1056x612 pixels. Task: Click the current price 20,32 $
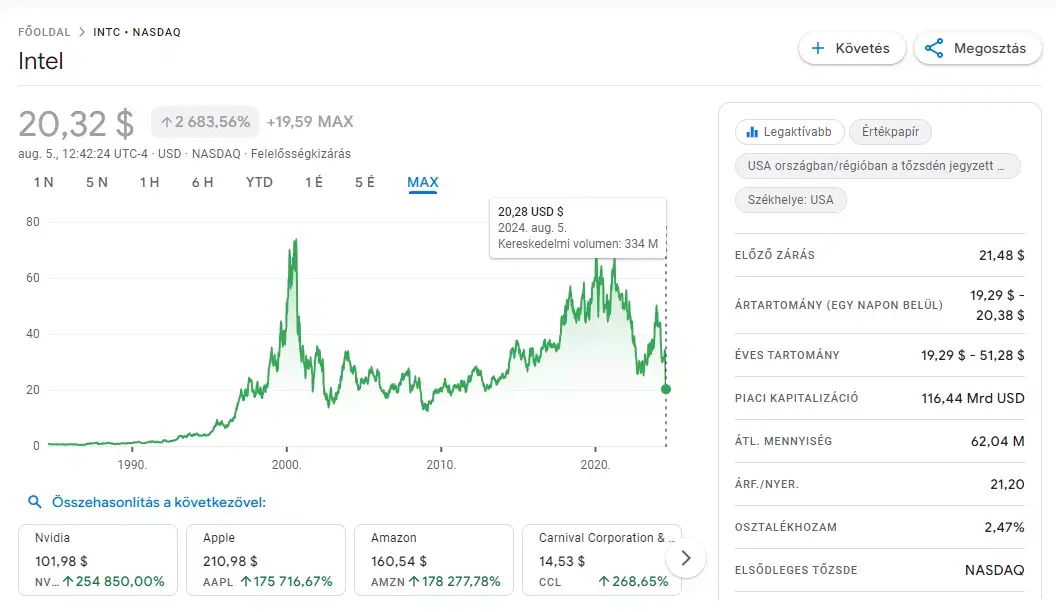[76, 124]
